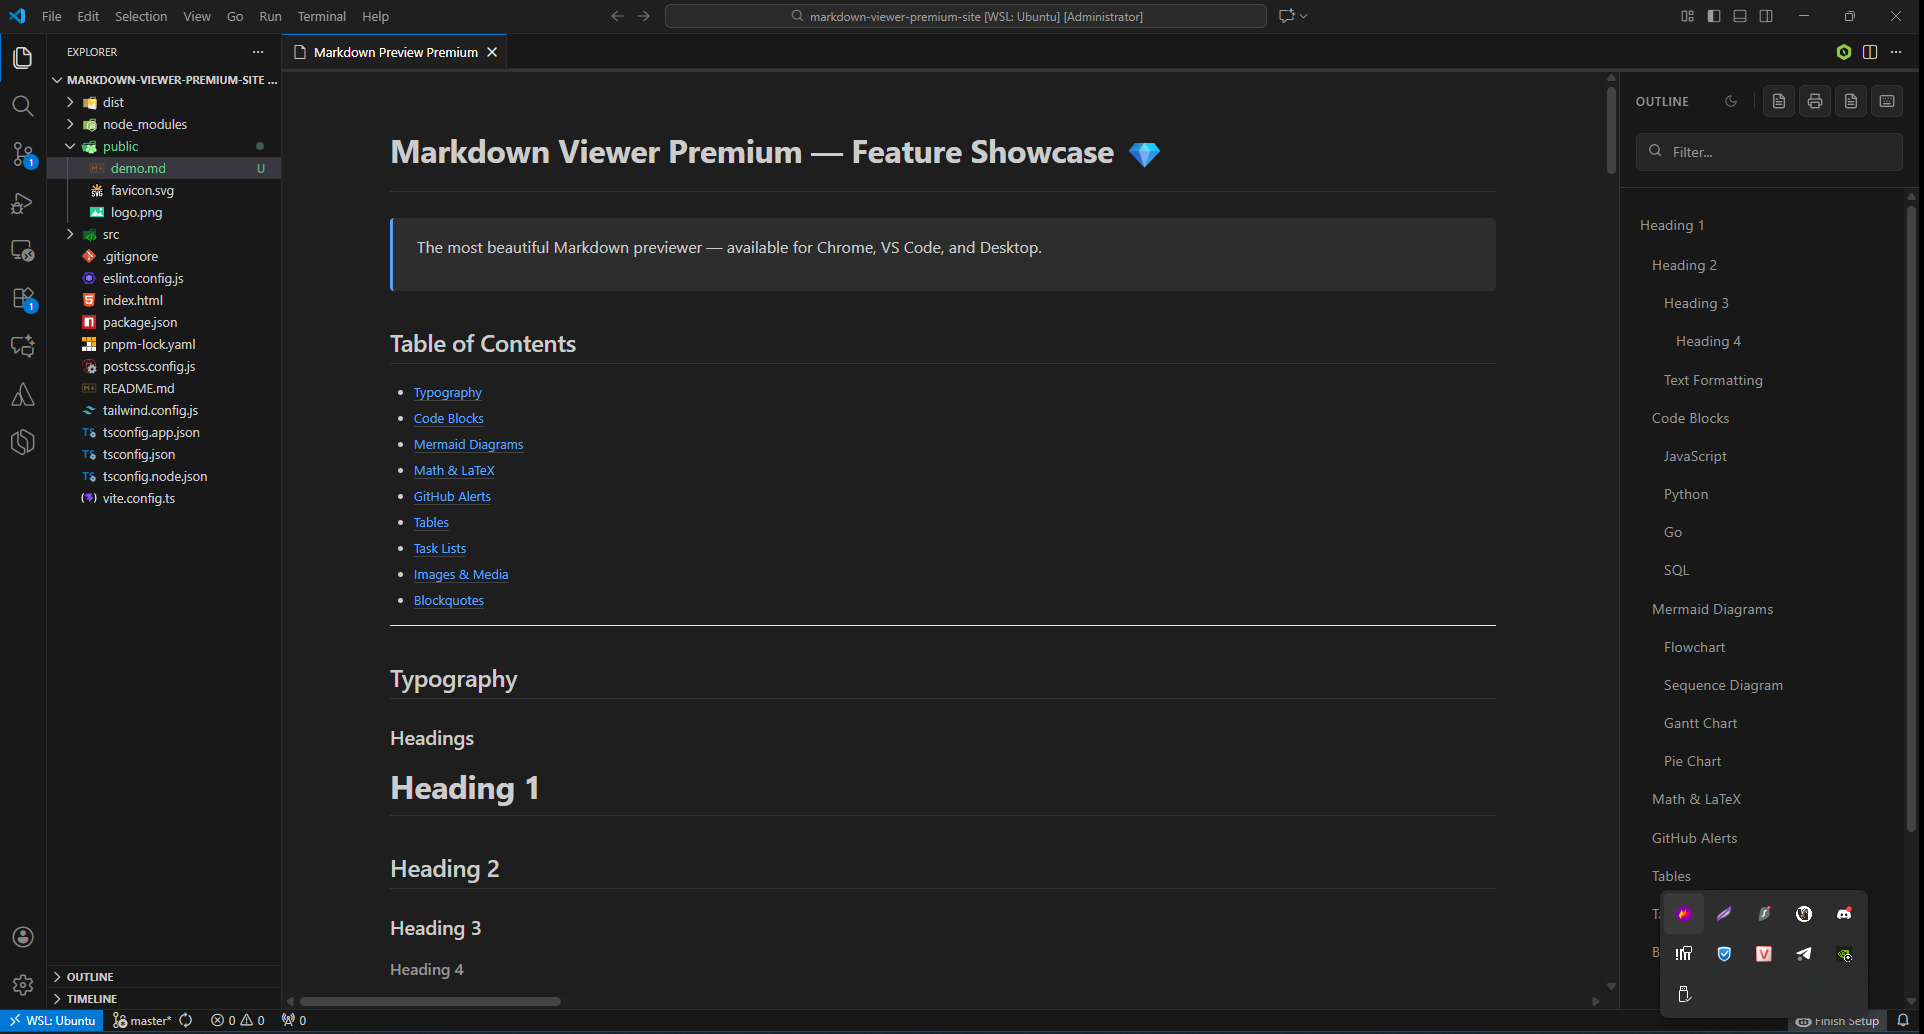This screenshot has width=1924, height=1034.
Task: Split the editor to the right
Action: click(x=1870, y=52)
